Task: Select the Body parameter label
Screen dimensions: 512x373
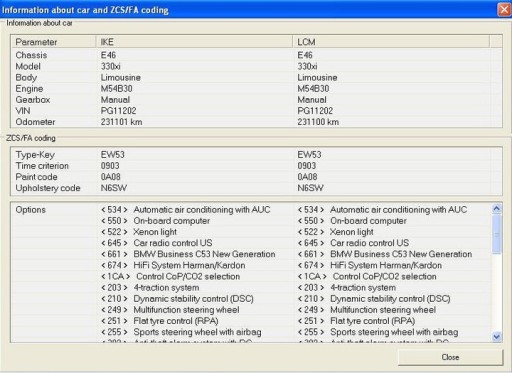Action: click(26, 77)
